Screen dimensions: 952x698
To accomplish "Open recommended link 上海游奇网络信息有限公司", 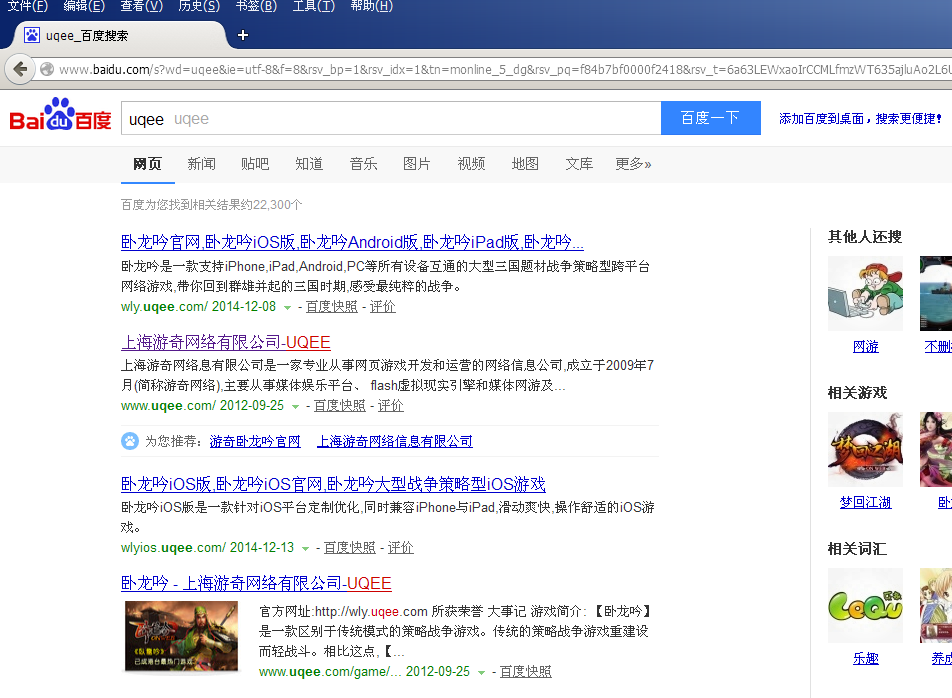I will tap(395, 441).
